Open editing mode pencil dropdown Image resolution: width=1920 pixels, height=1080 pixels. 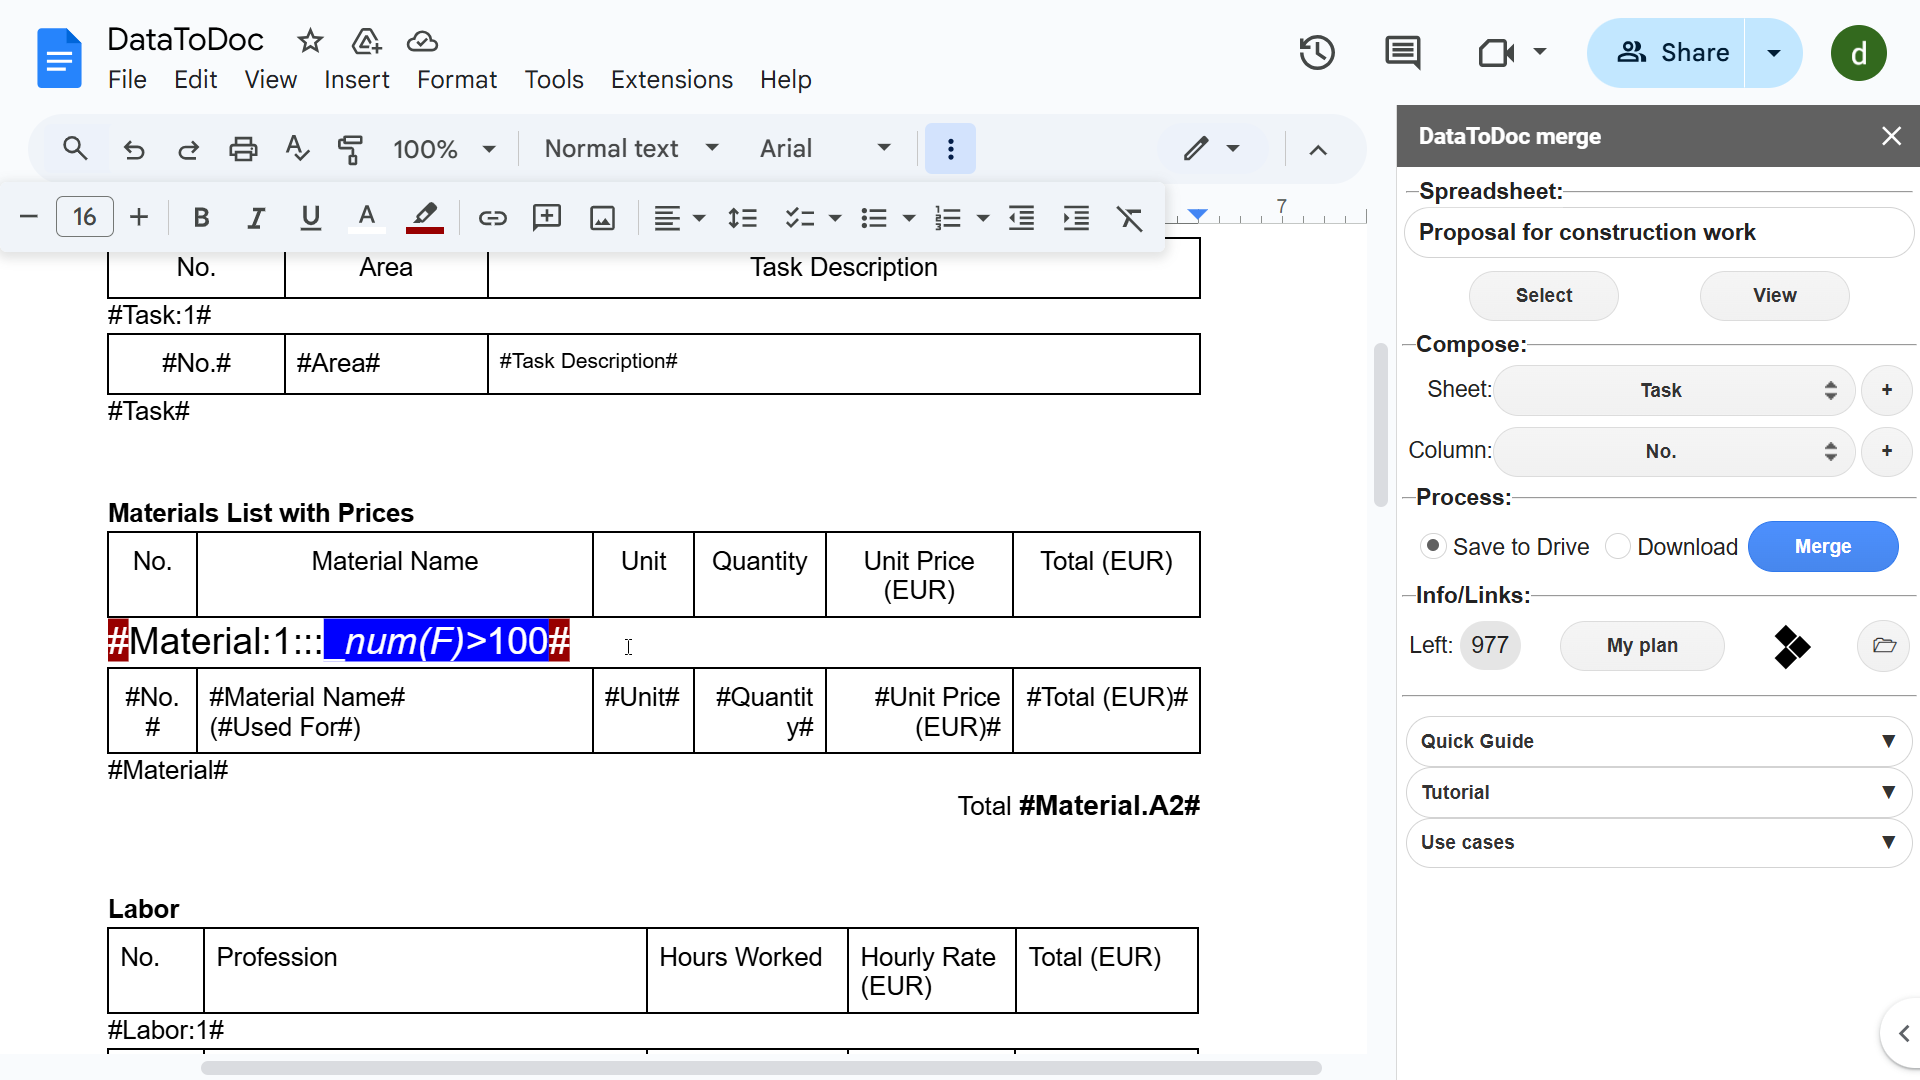point(1212,149)
